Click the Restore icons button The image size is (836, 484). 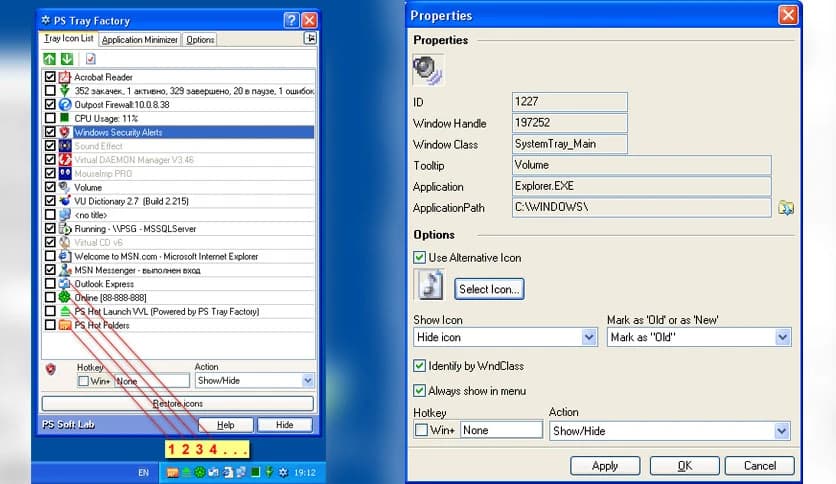(x=178, y=404)
